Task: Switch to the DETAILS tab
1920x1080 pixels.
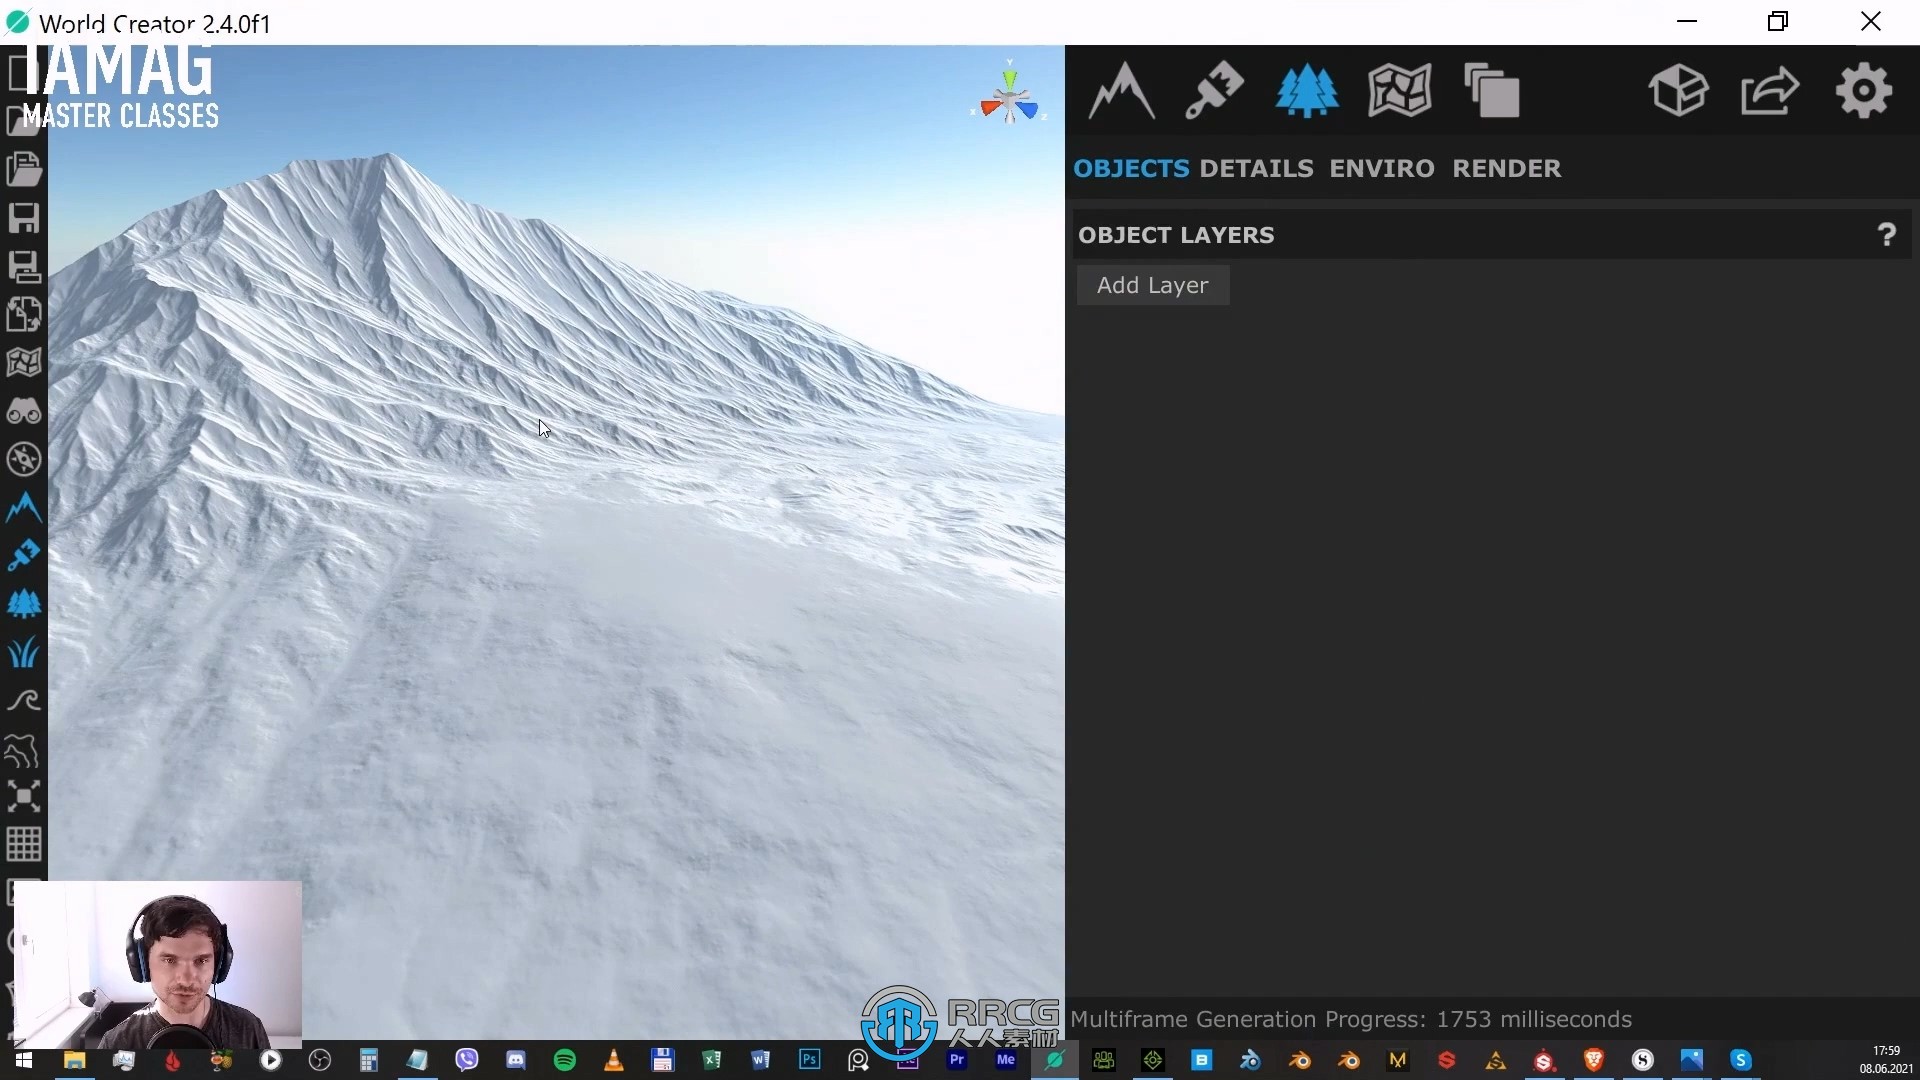Action: click(x=1256, y=168)
